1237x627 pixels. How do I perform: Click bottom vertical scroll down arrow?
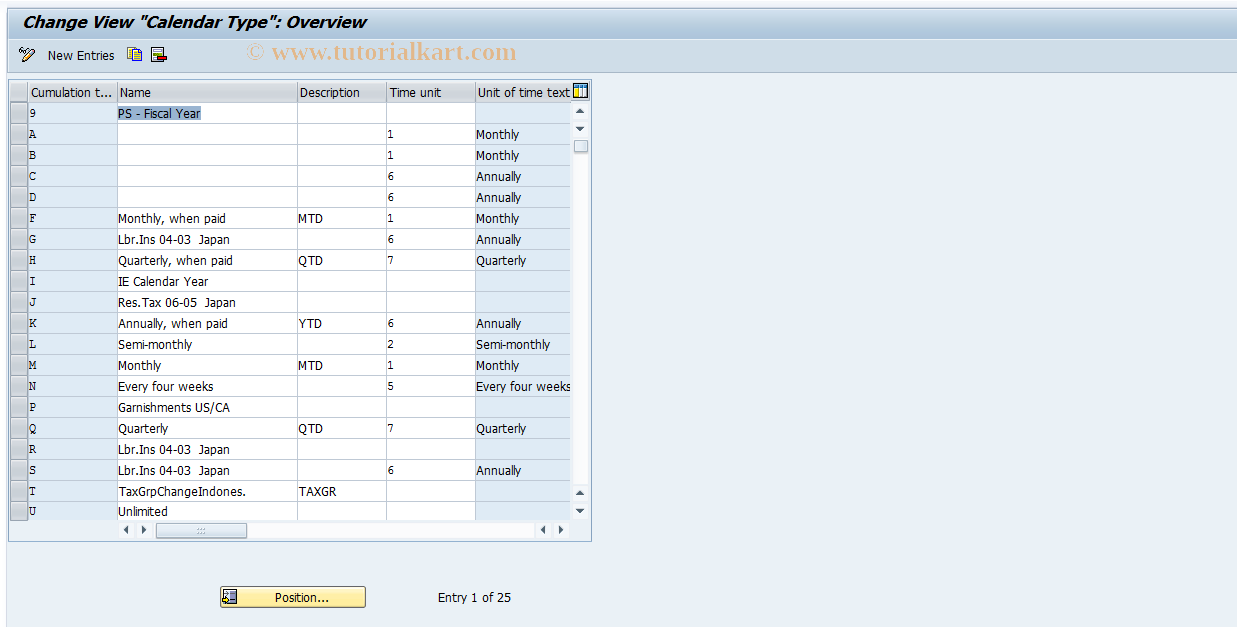pyautogui.click(x=580, y=511)
